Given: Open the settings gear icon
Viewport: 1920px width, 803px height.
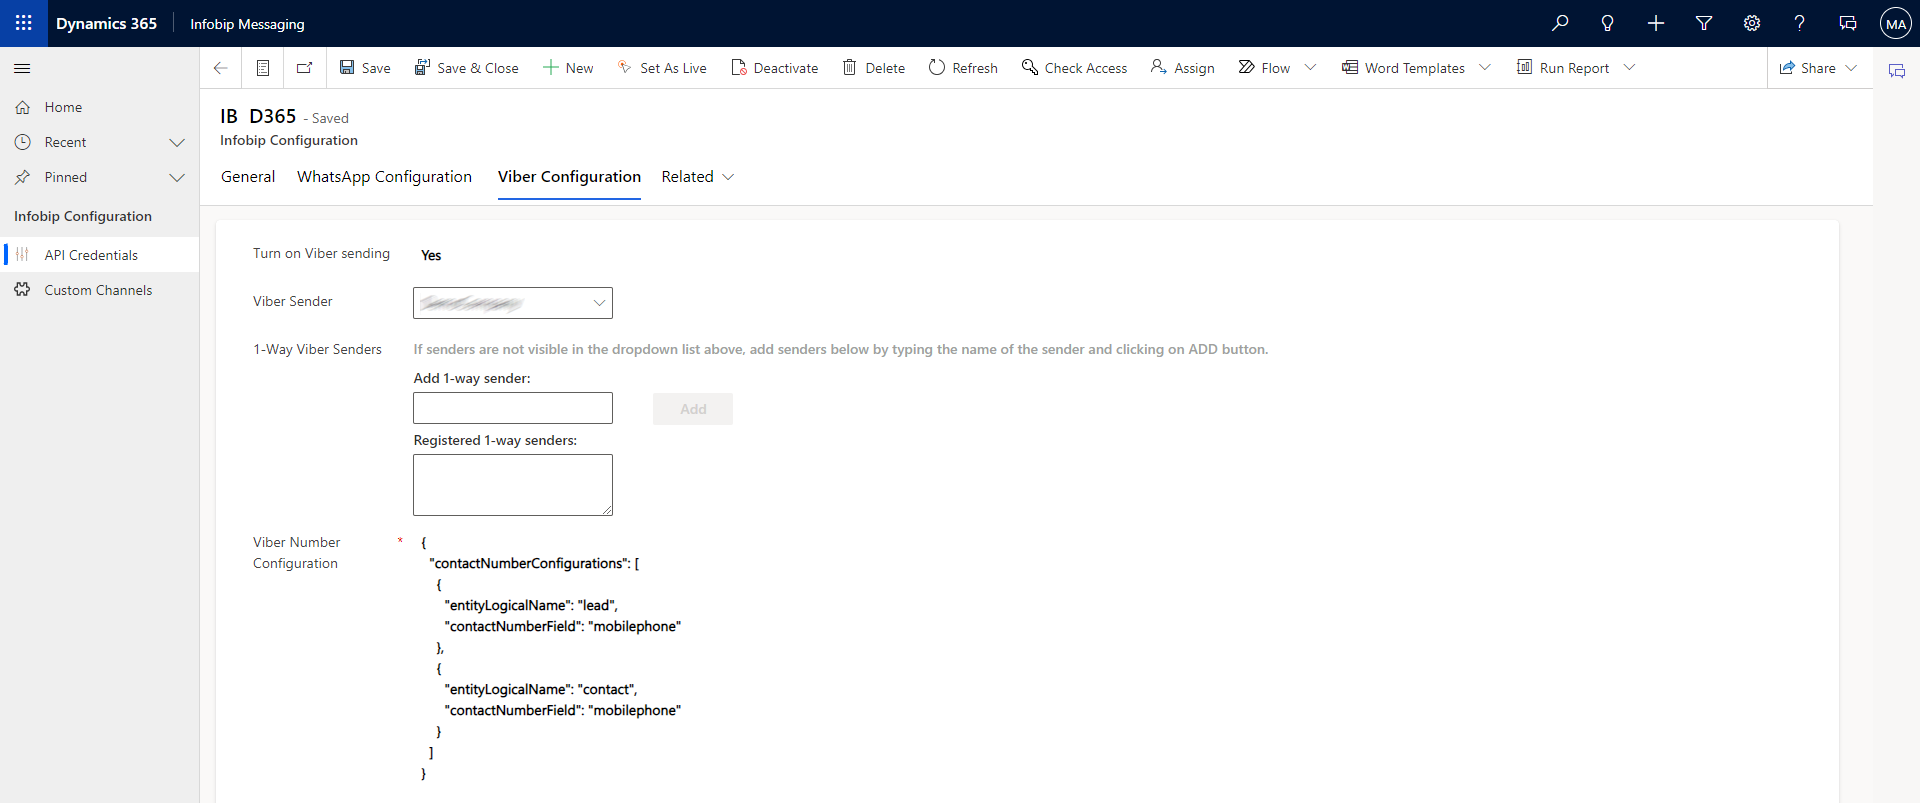Looking at the screenshot, I should 1752,23.
